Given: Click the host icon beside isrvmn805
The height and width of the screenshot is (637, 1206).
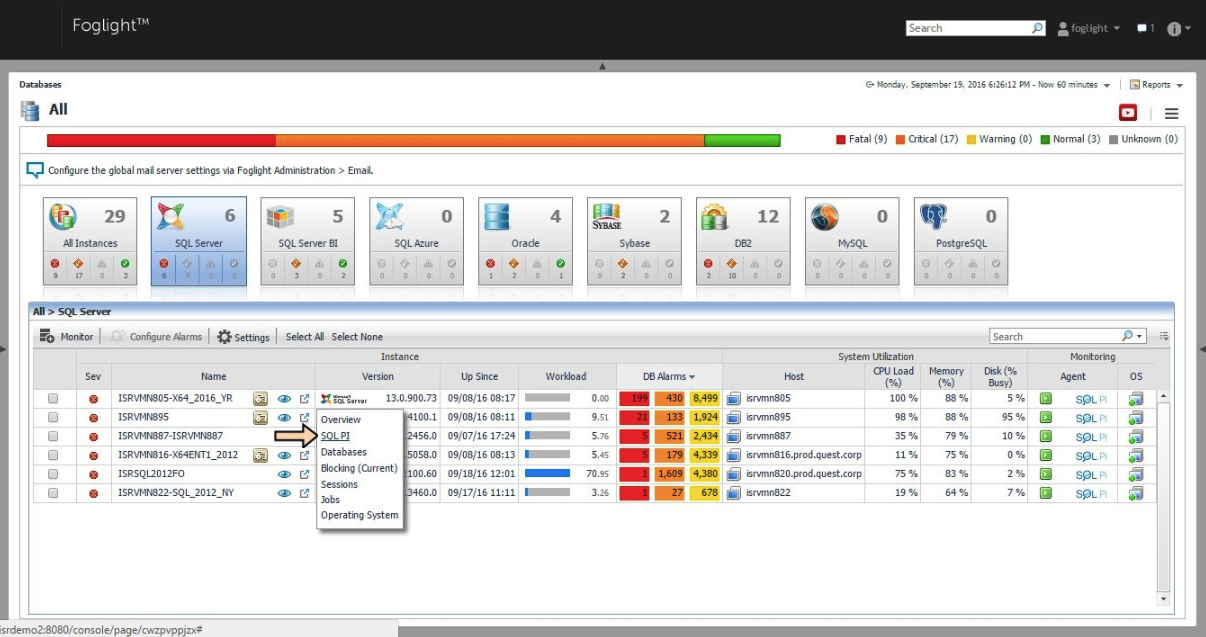Looking at the screenshot, I should click(733, 399).
